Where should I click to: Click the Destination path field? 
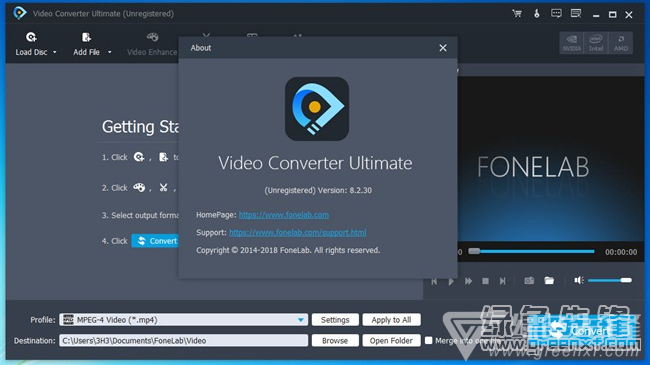point(183,341)
